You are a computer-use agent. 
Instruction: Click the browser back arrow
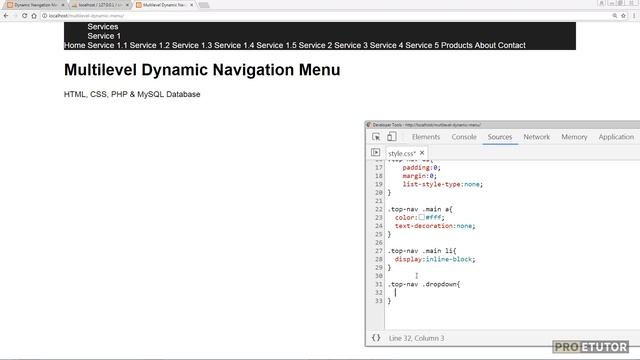pos(6,16)
